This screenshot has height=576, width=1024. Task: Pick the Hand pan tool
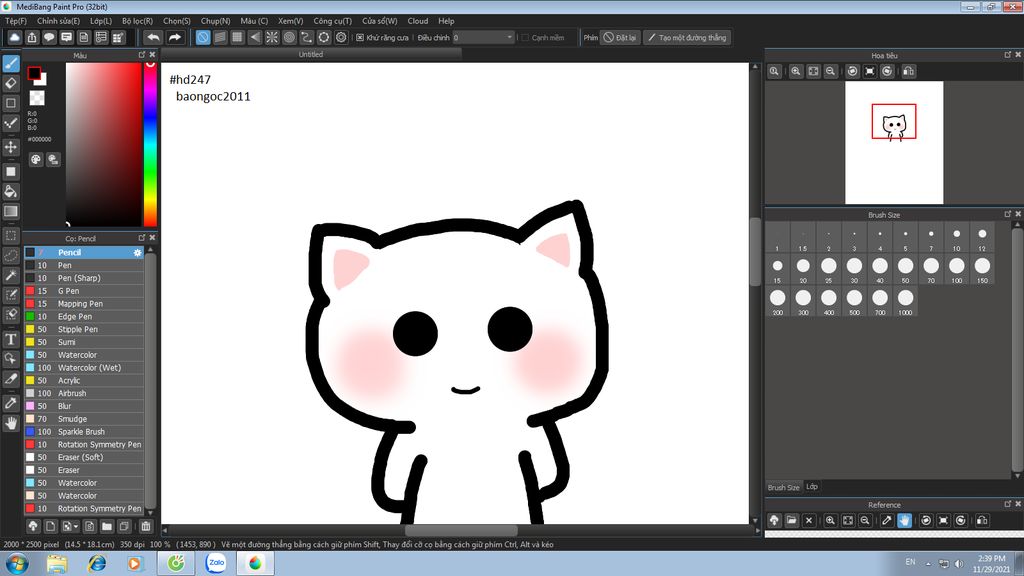[x=11, y=423]
